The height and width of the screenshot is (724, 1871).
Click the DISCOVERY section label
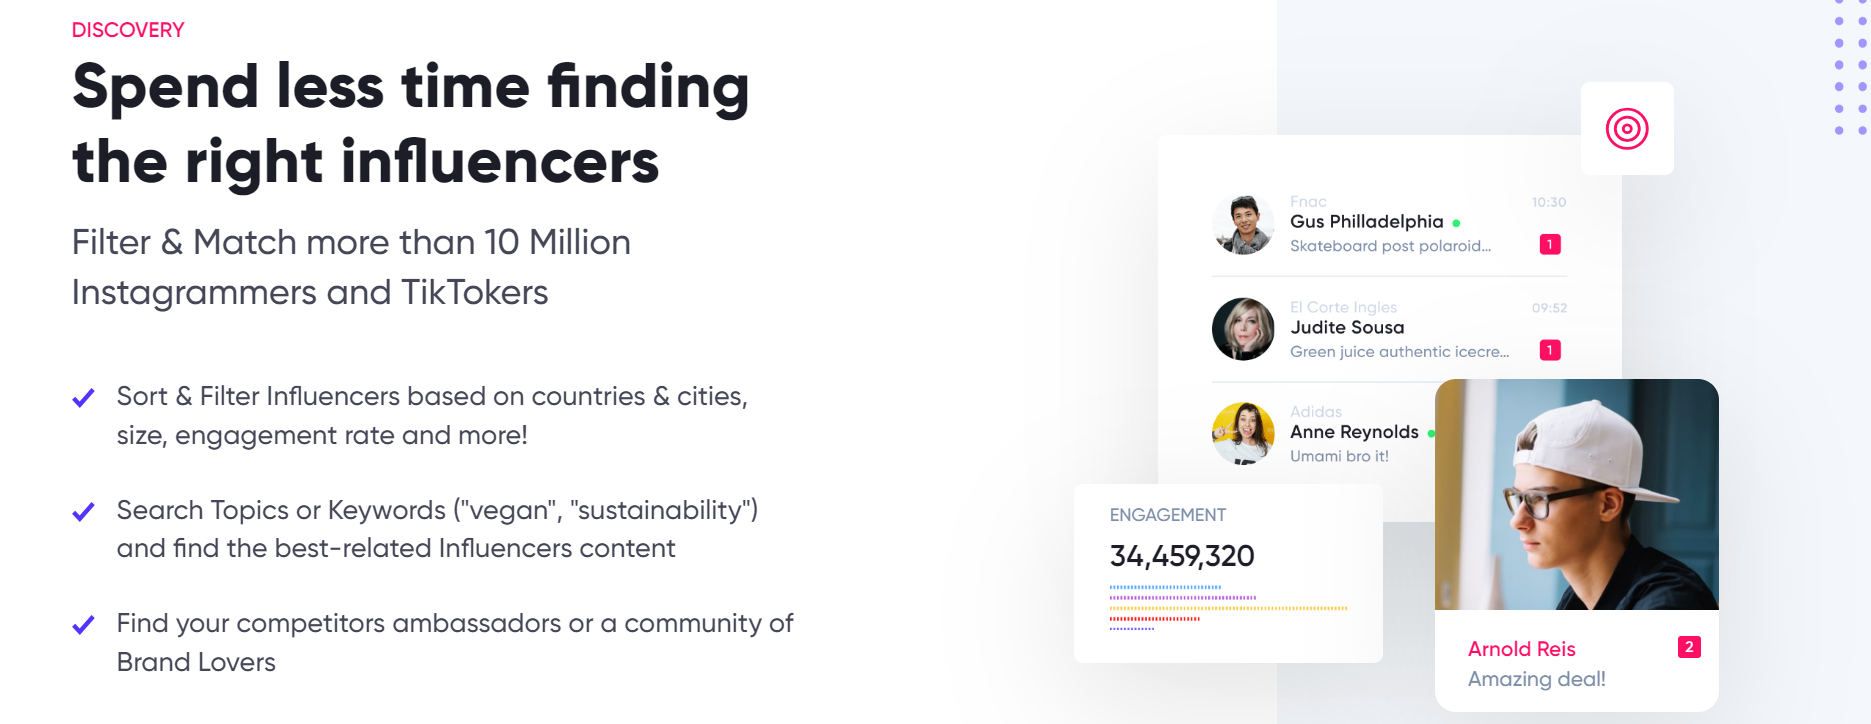[128, 30]
